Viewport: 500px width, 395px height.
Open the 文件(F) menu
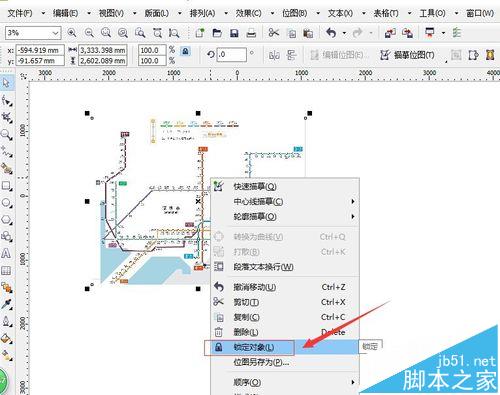(20, 13)
